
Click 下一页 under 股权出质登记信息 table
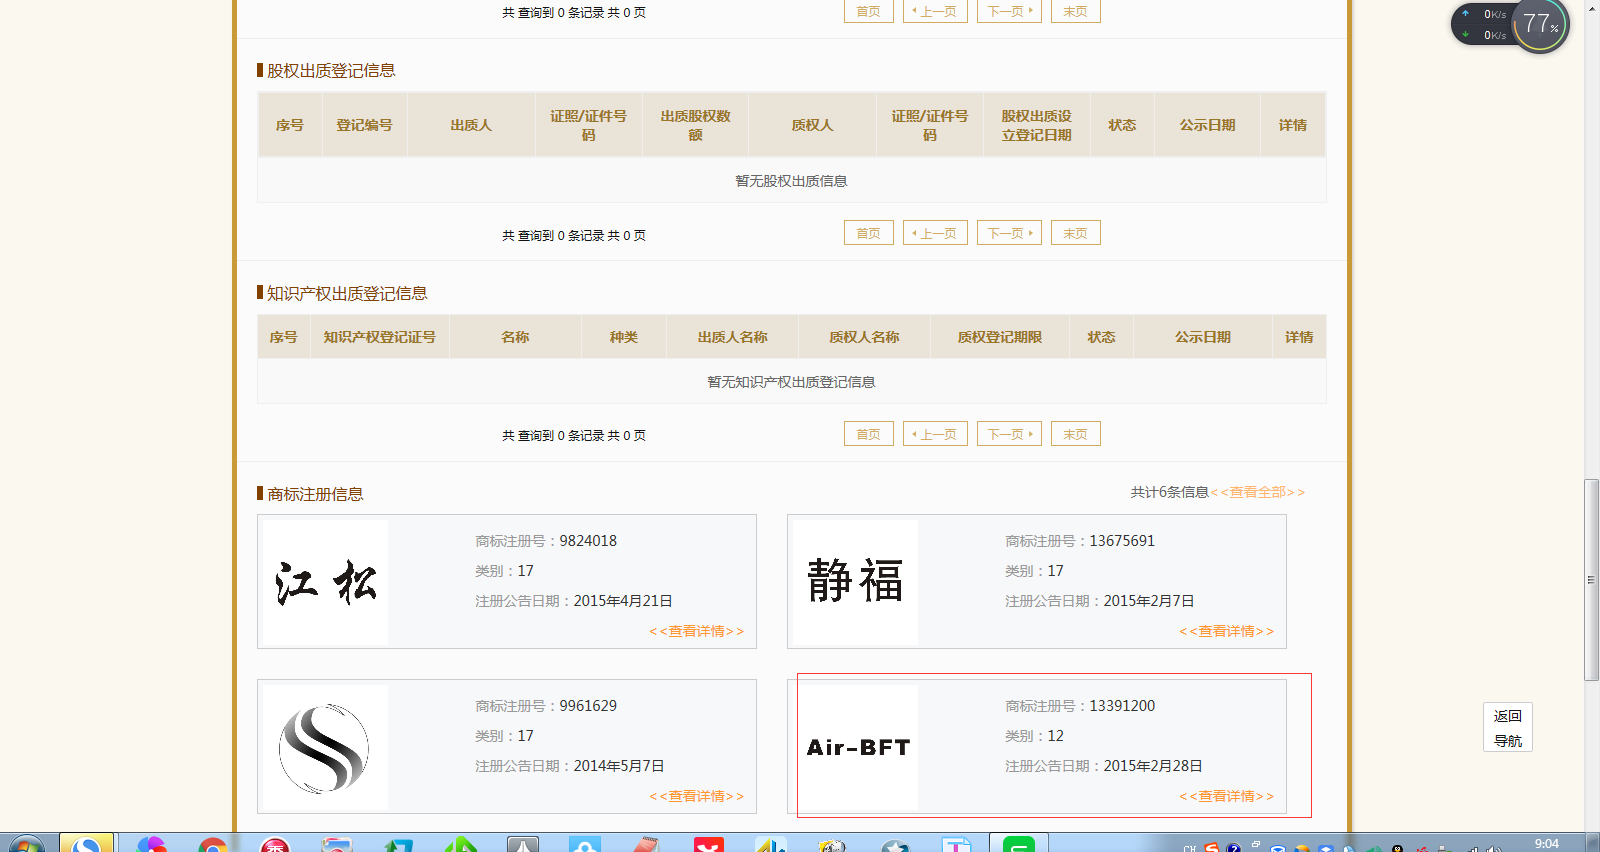click(1009, 233)
